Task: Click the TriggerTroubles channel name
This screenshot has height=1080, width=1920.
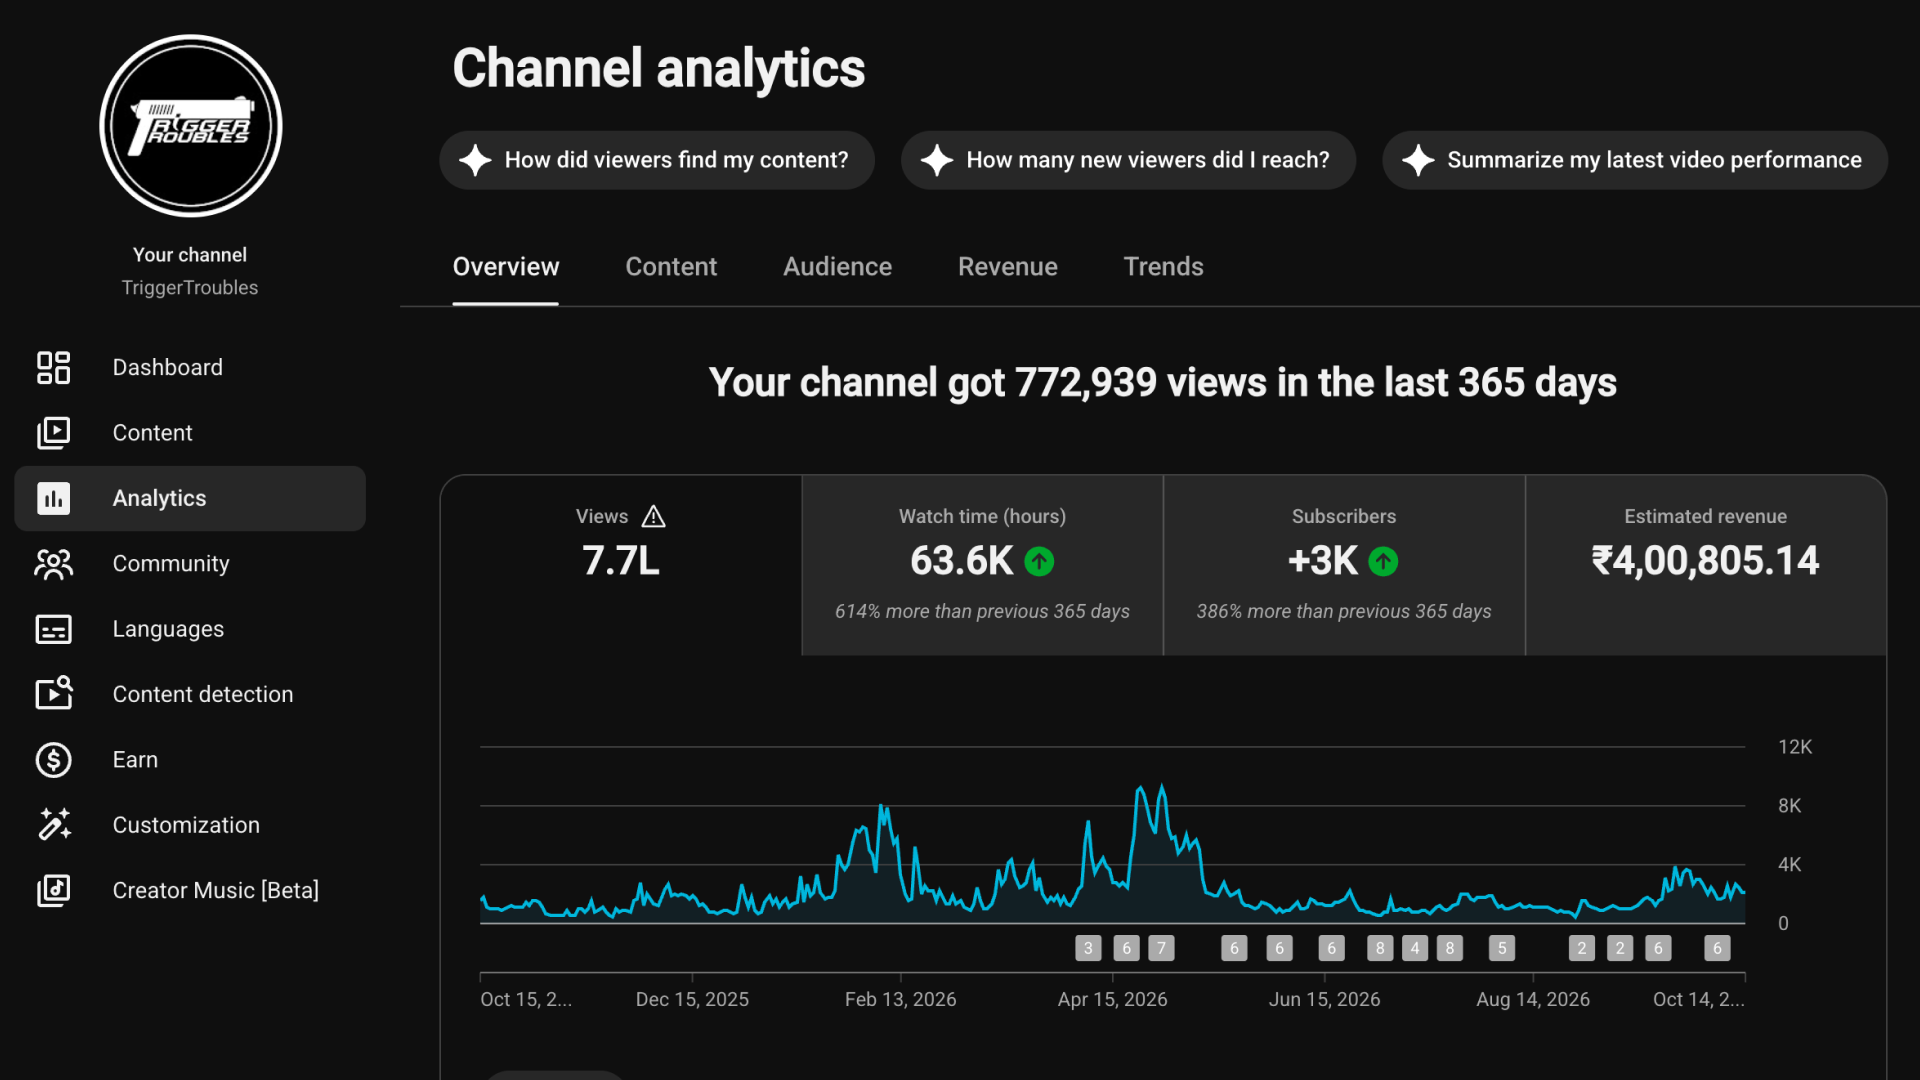Action: coord(190,288)
